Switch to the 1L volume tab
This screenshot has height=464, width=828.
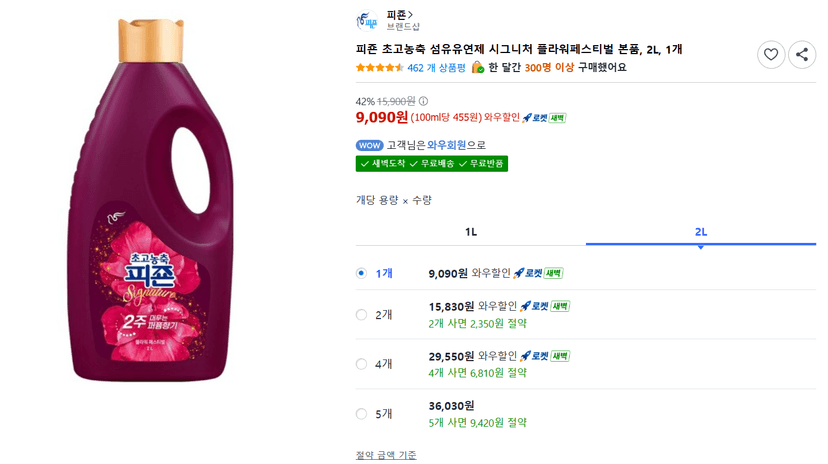[471, 232]
